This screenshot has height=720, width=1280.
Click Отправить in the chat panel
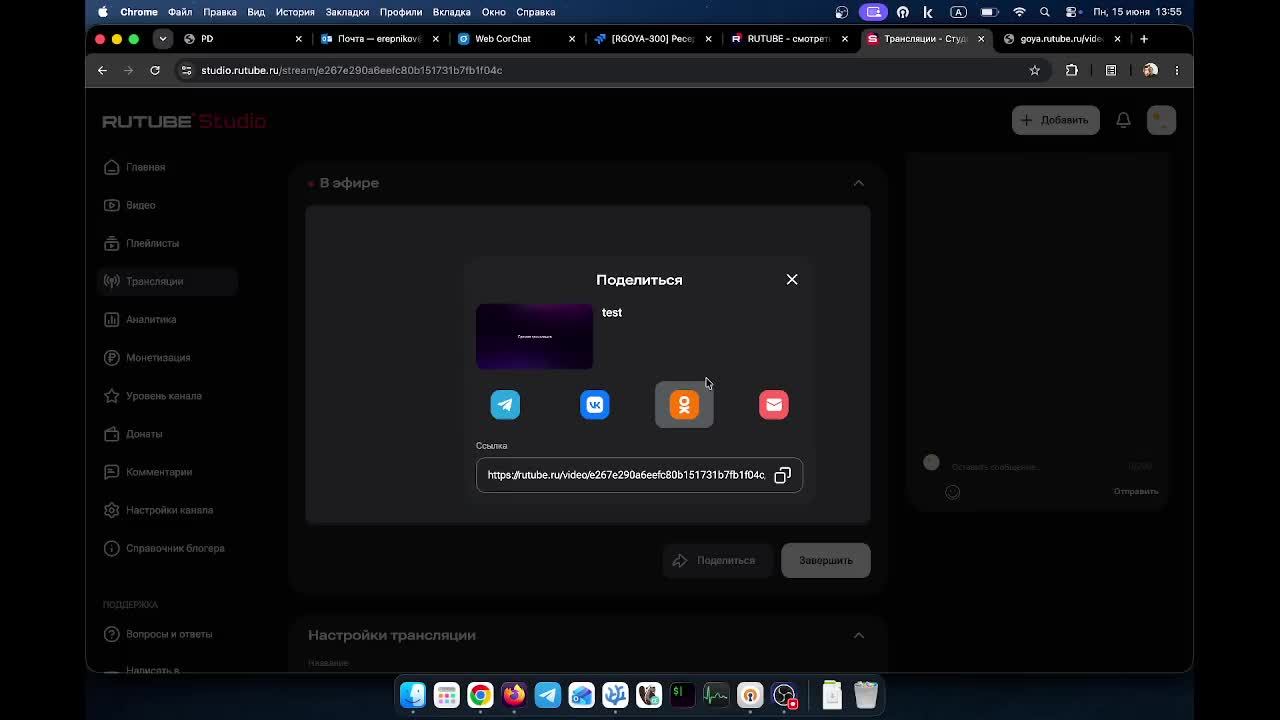(1136, 491)
